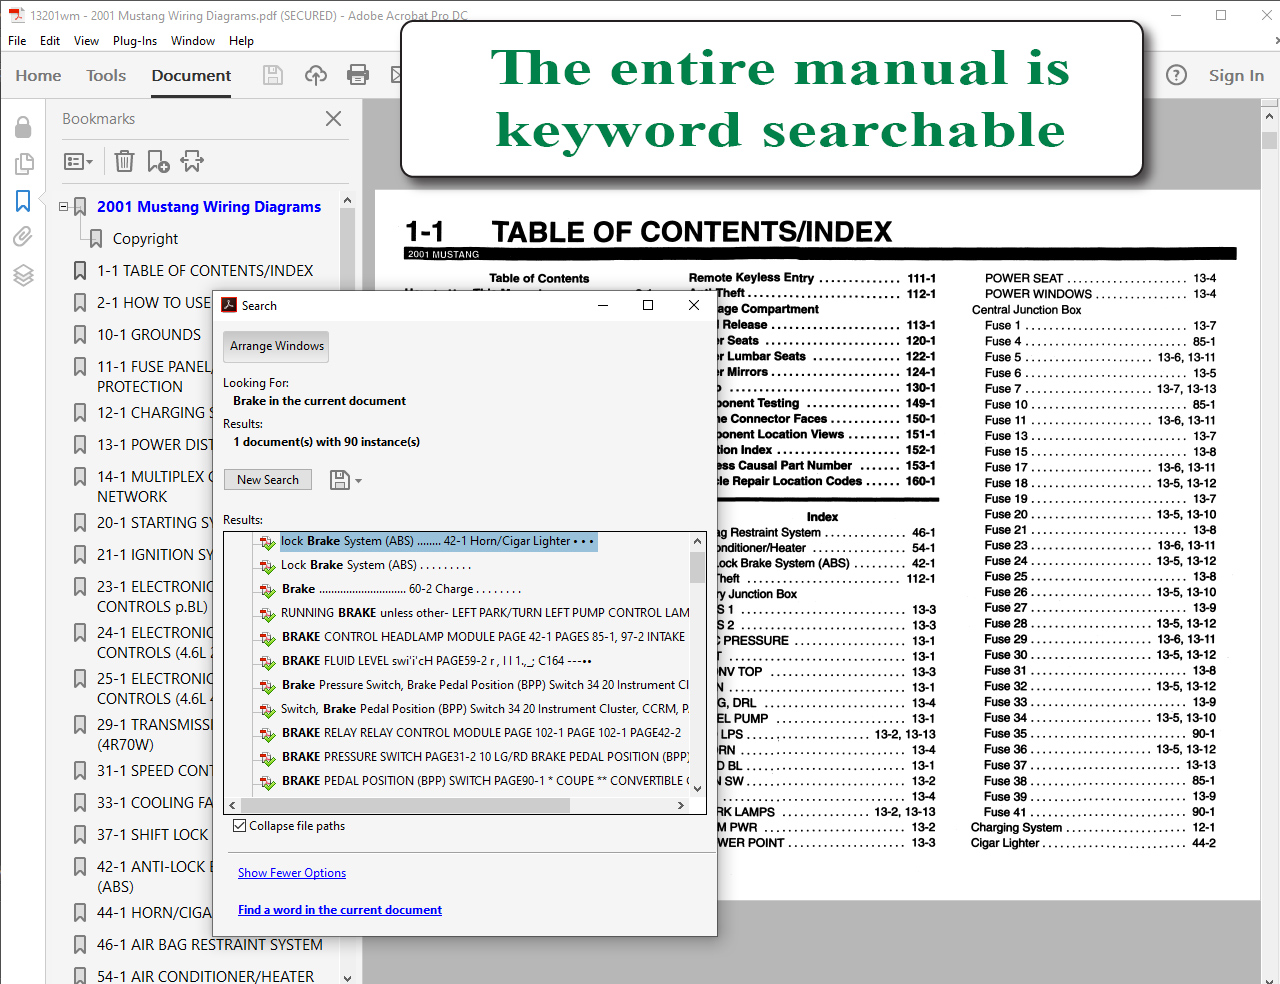This screenshot has width=1280, height=984.
Task: Open 54-1 AIR CONDITIONER/HEATER bookmark
Action: 205,976
